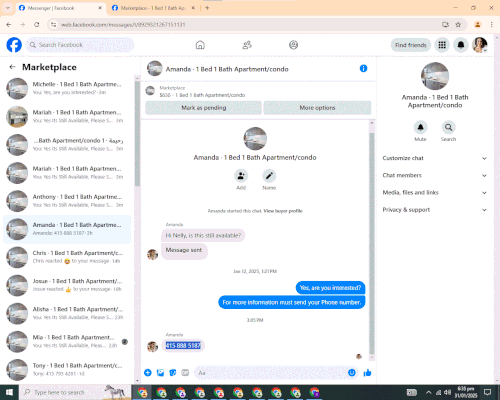Go to the Home feed icon
The image size is (500, 400).
[x=200, y=45]
